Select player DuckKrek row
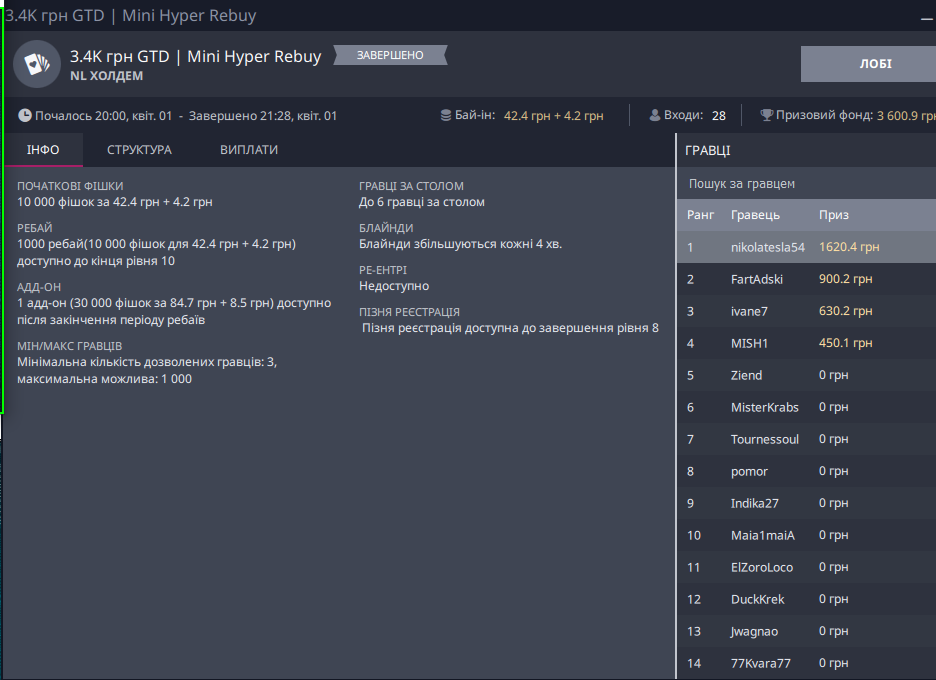This screenshot has height=680, width=936. click(806, 599)
